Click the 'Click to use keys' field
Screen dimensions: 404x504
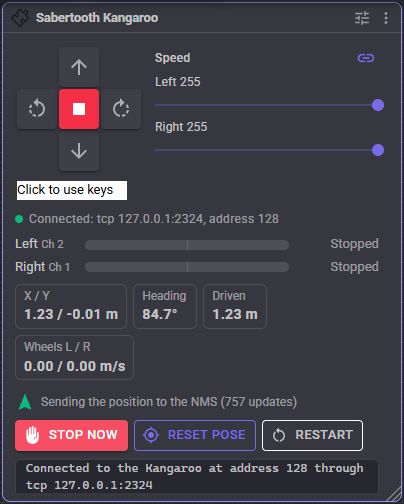tap(72, 190)
